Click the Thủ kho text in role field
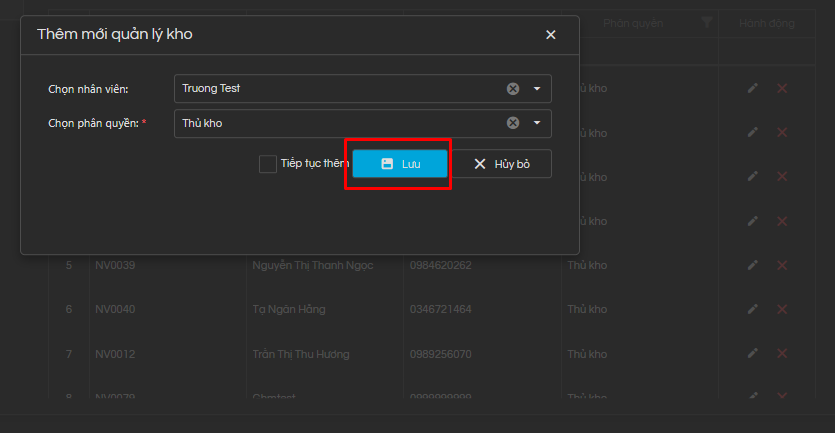Viewport: 835px width, 433px height. [202, 123]
